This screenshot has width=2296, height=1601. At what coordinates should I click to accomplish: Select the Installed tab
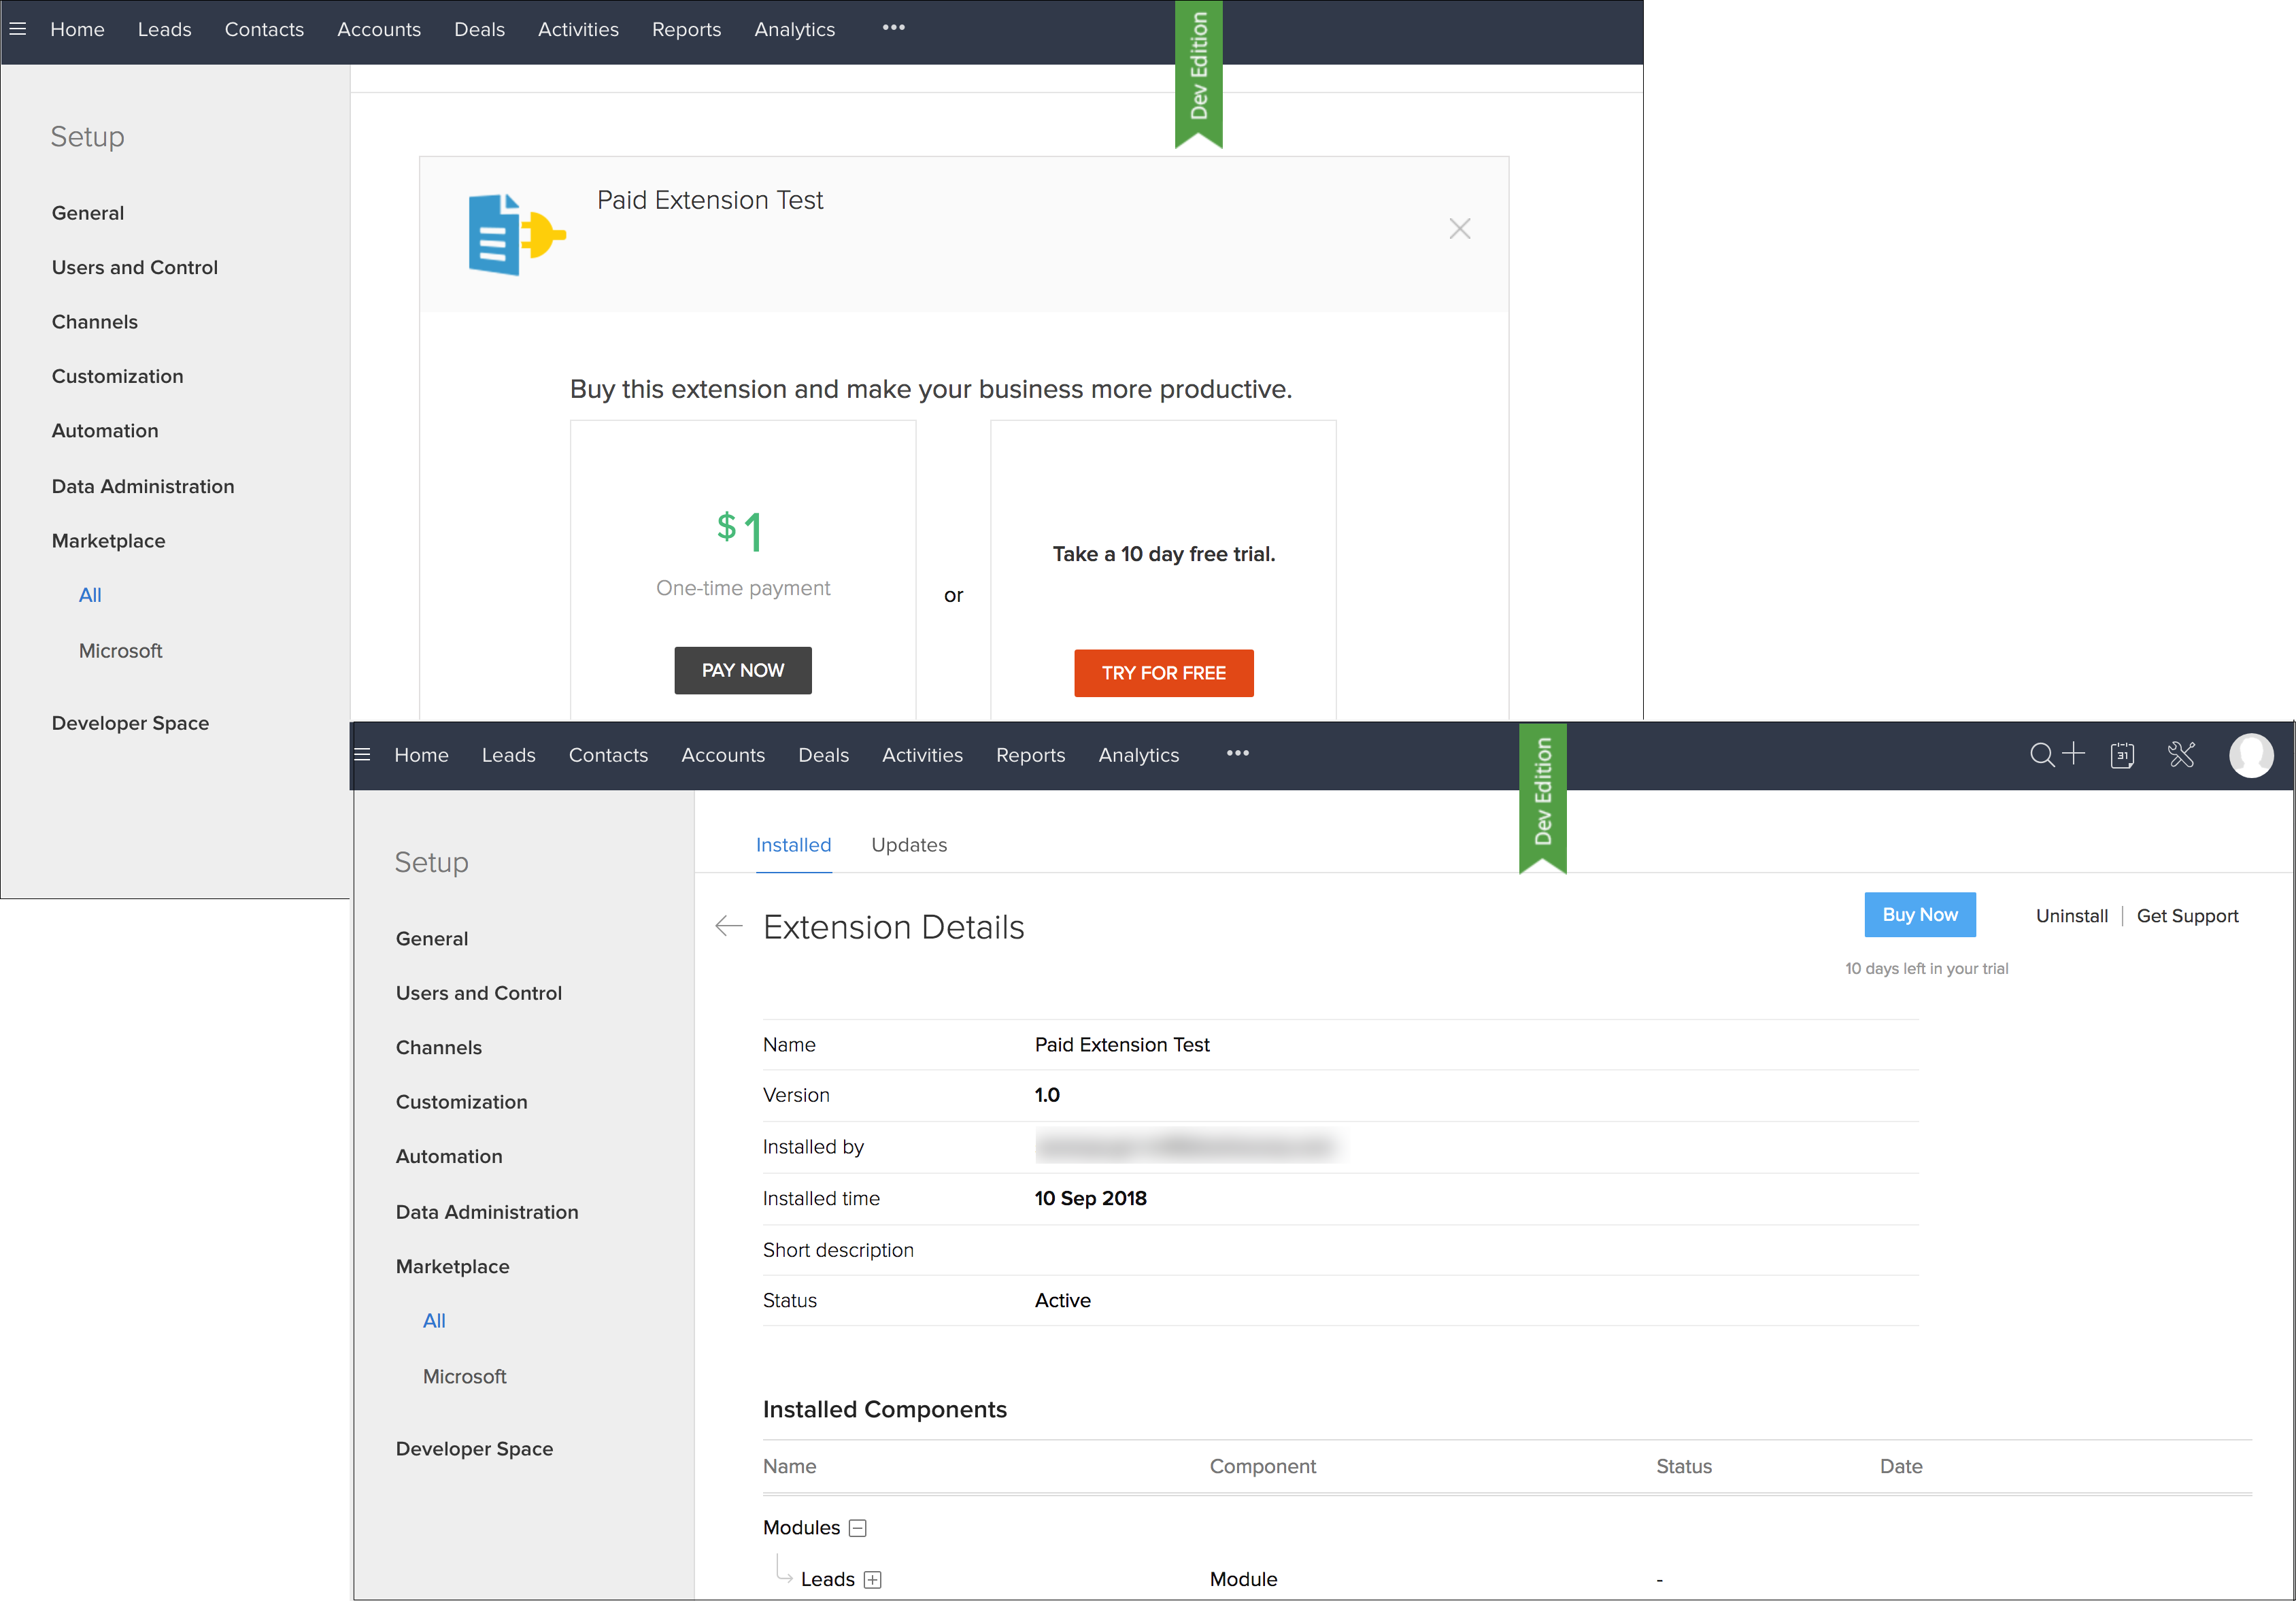click(x=793, y=845)
